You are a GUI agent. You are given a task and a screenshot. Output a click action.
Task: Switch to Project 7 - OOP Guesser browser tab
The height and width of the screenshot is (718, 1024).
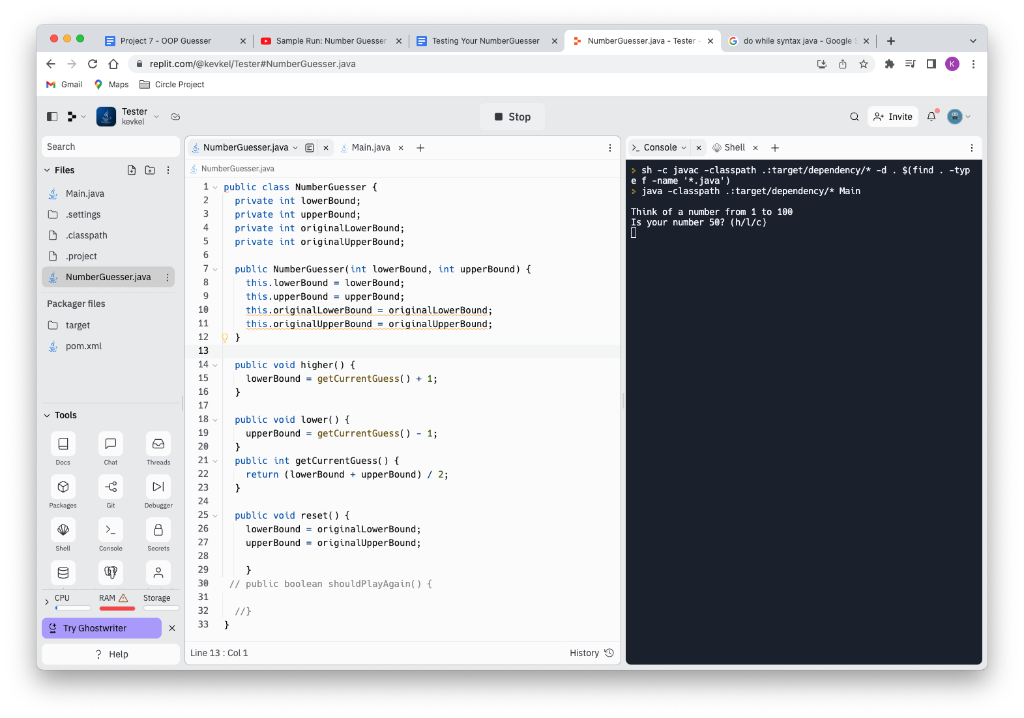166,41
